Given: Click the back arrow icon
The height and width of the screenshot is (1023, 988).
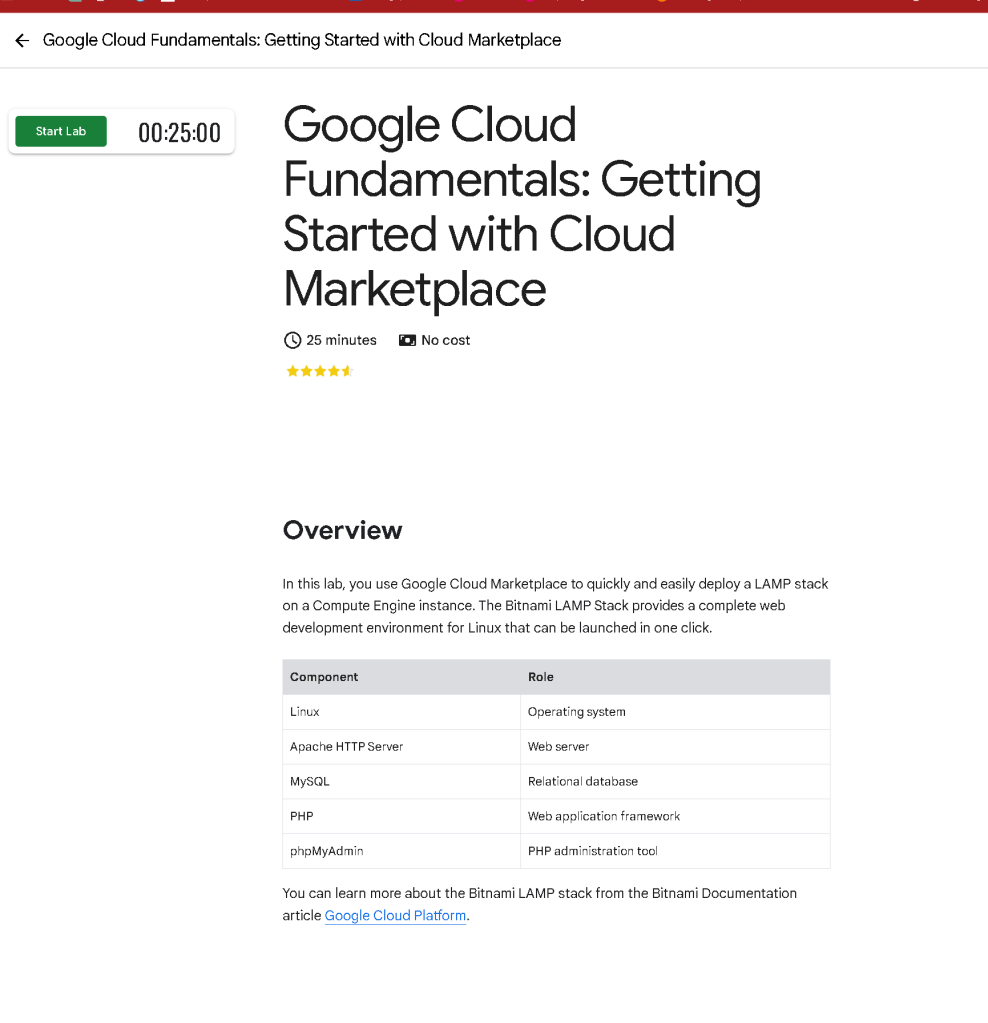Looking at the screenshot, I should coord(22,40).
